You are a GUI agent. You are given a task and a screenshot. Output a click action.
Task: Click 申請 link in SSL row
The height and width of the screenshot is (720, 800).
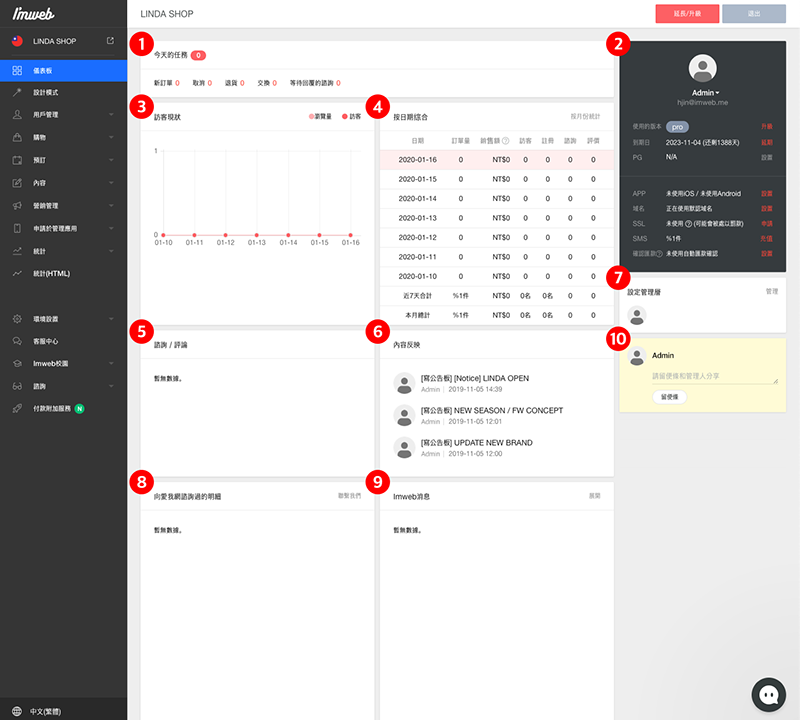point(767,224)
